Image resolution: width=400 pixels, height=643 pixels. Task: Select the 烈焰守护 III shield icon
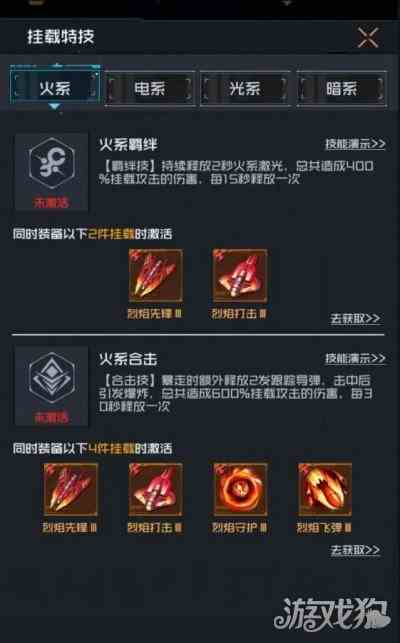point(240,490)
